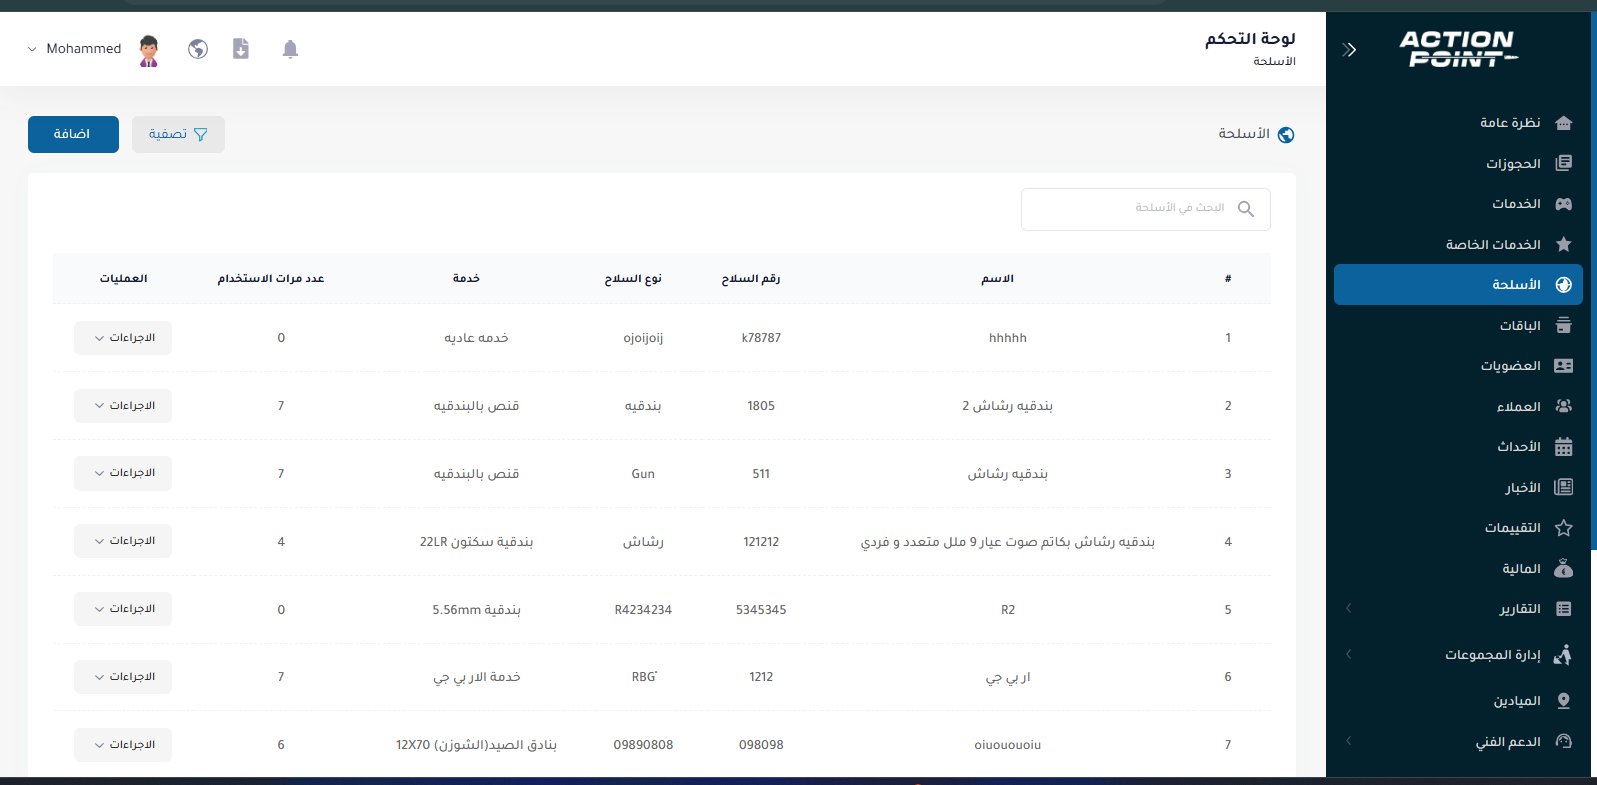Viewport: 1597px width, 785px height.
Task: Open الباقات menu item
Action: pos(1458,325)
